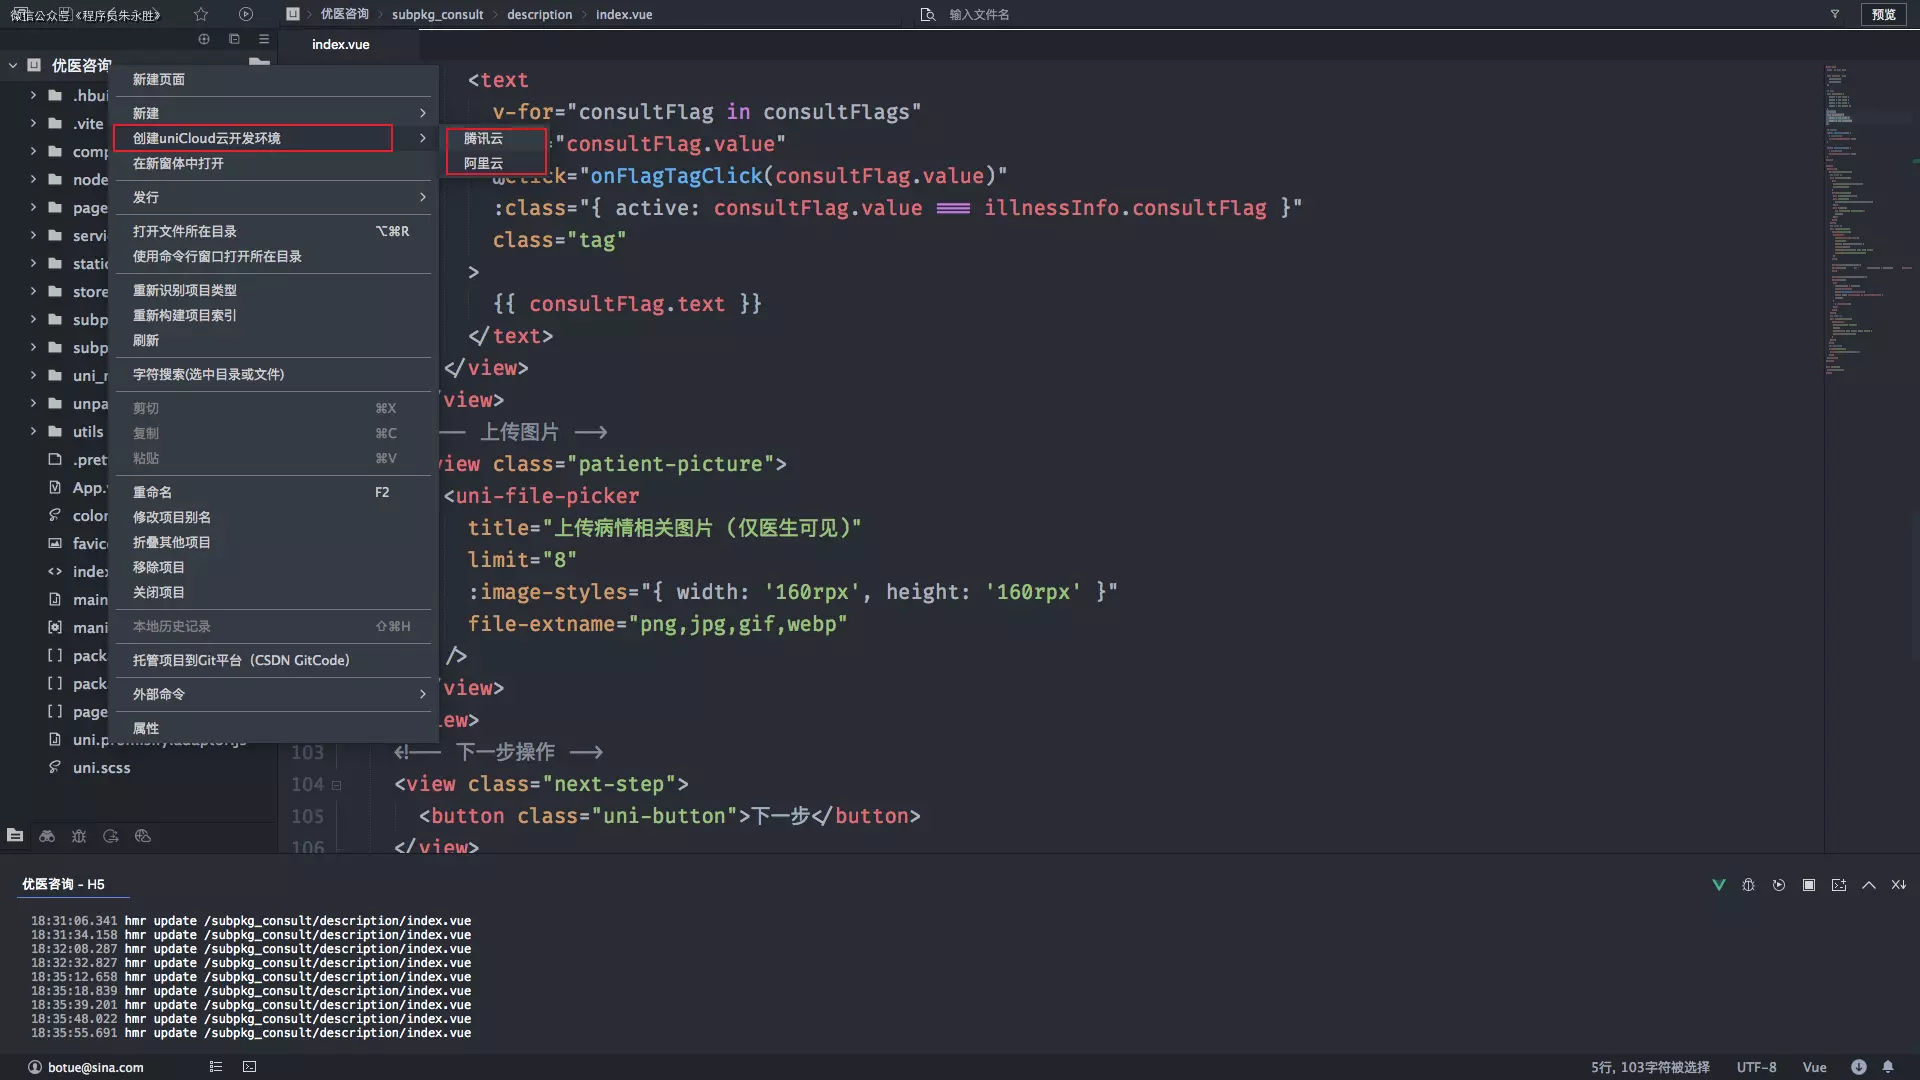Click the bookmark star icon in top toolbar
The image size is (1920, 1080).
tap(201, 14)
